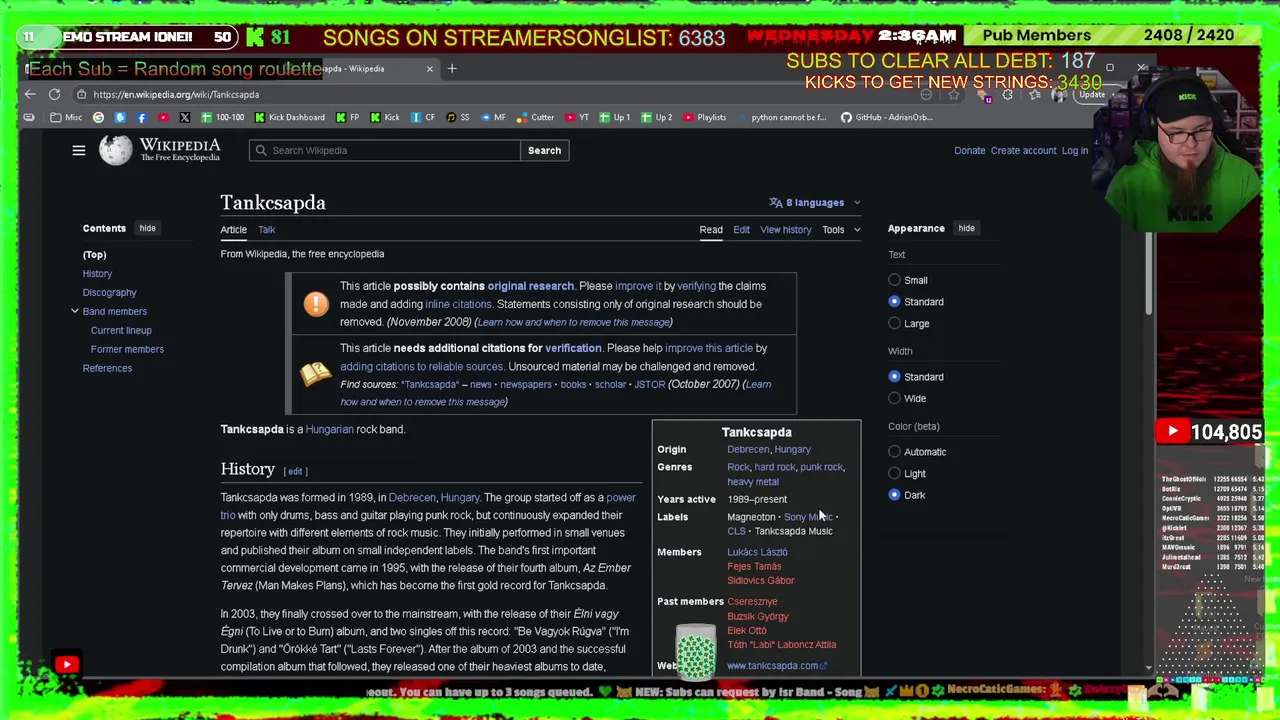Open the Playlists YouTube bookmark
1280x720 pixels.
click(x=705, y=117)
